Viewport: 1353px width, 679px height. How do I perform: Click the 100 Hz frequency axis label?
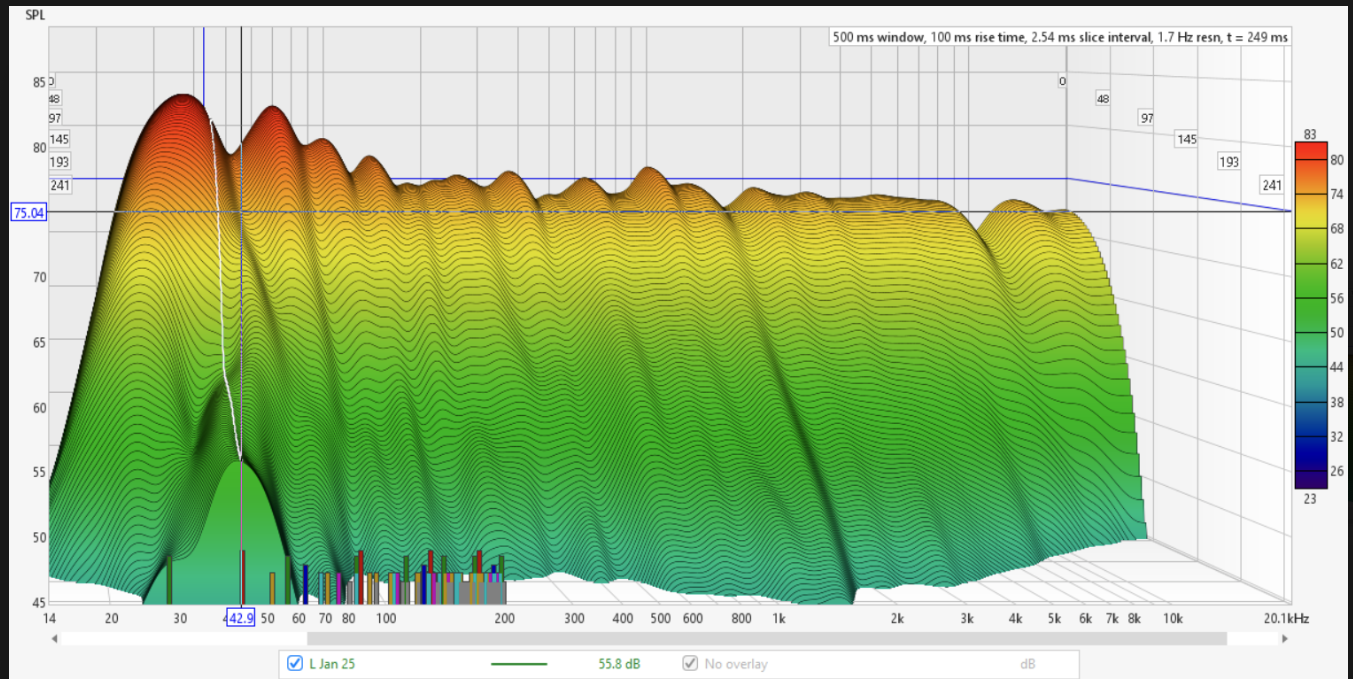pyautogui.click(x=386, y=618)
